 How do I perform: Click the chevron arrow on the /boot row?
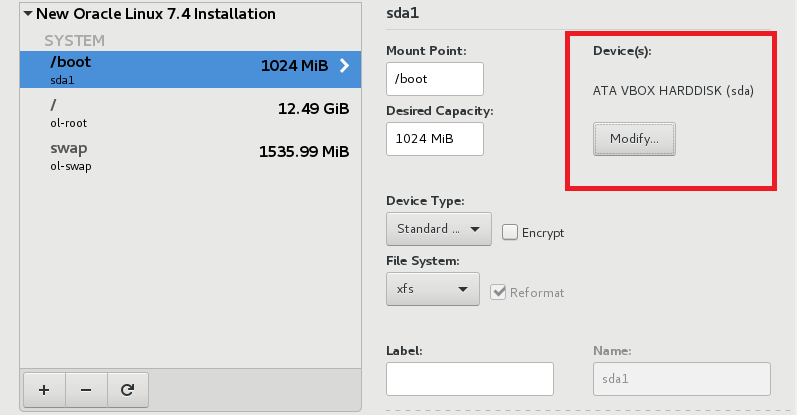tap(344, 66)
